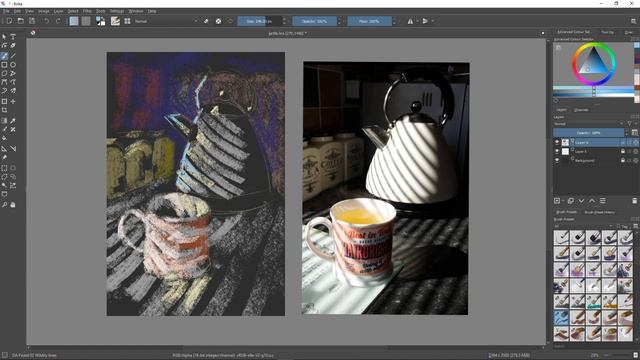Switch to the Channels tab

coord(581,110)
